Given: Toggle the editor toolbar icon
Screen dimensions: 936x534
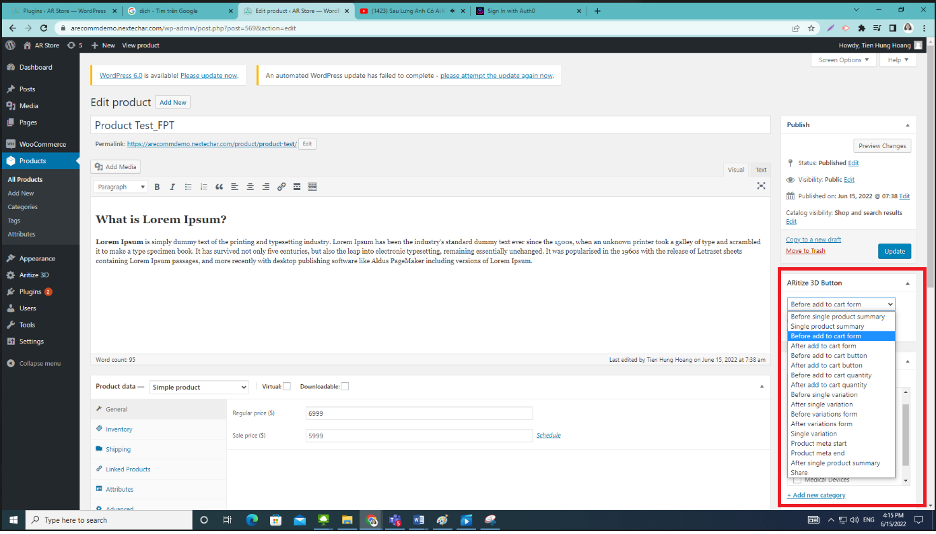Looking at the screenshot, I should point(312,187).
